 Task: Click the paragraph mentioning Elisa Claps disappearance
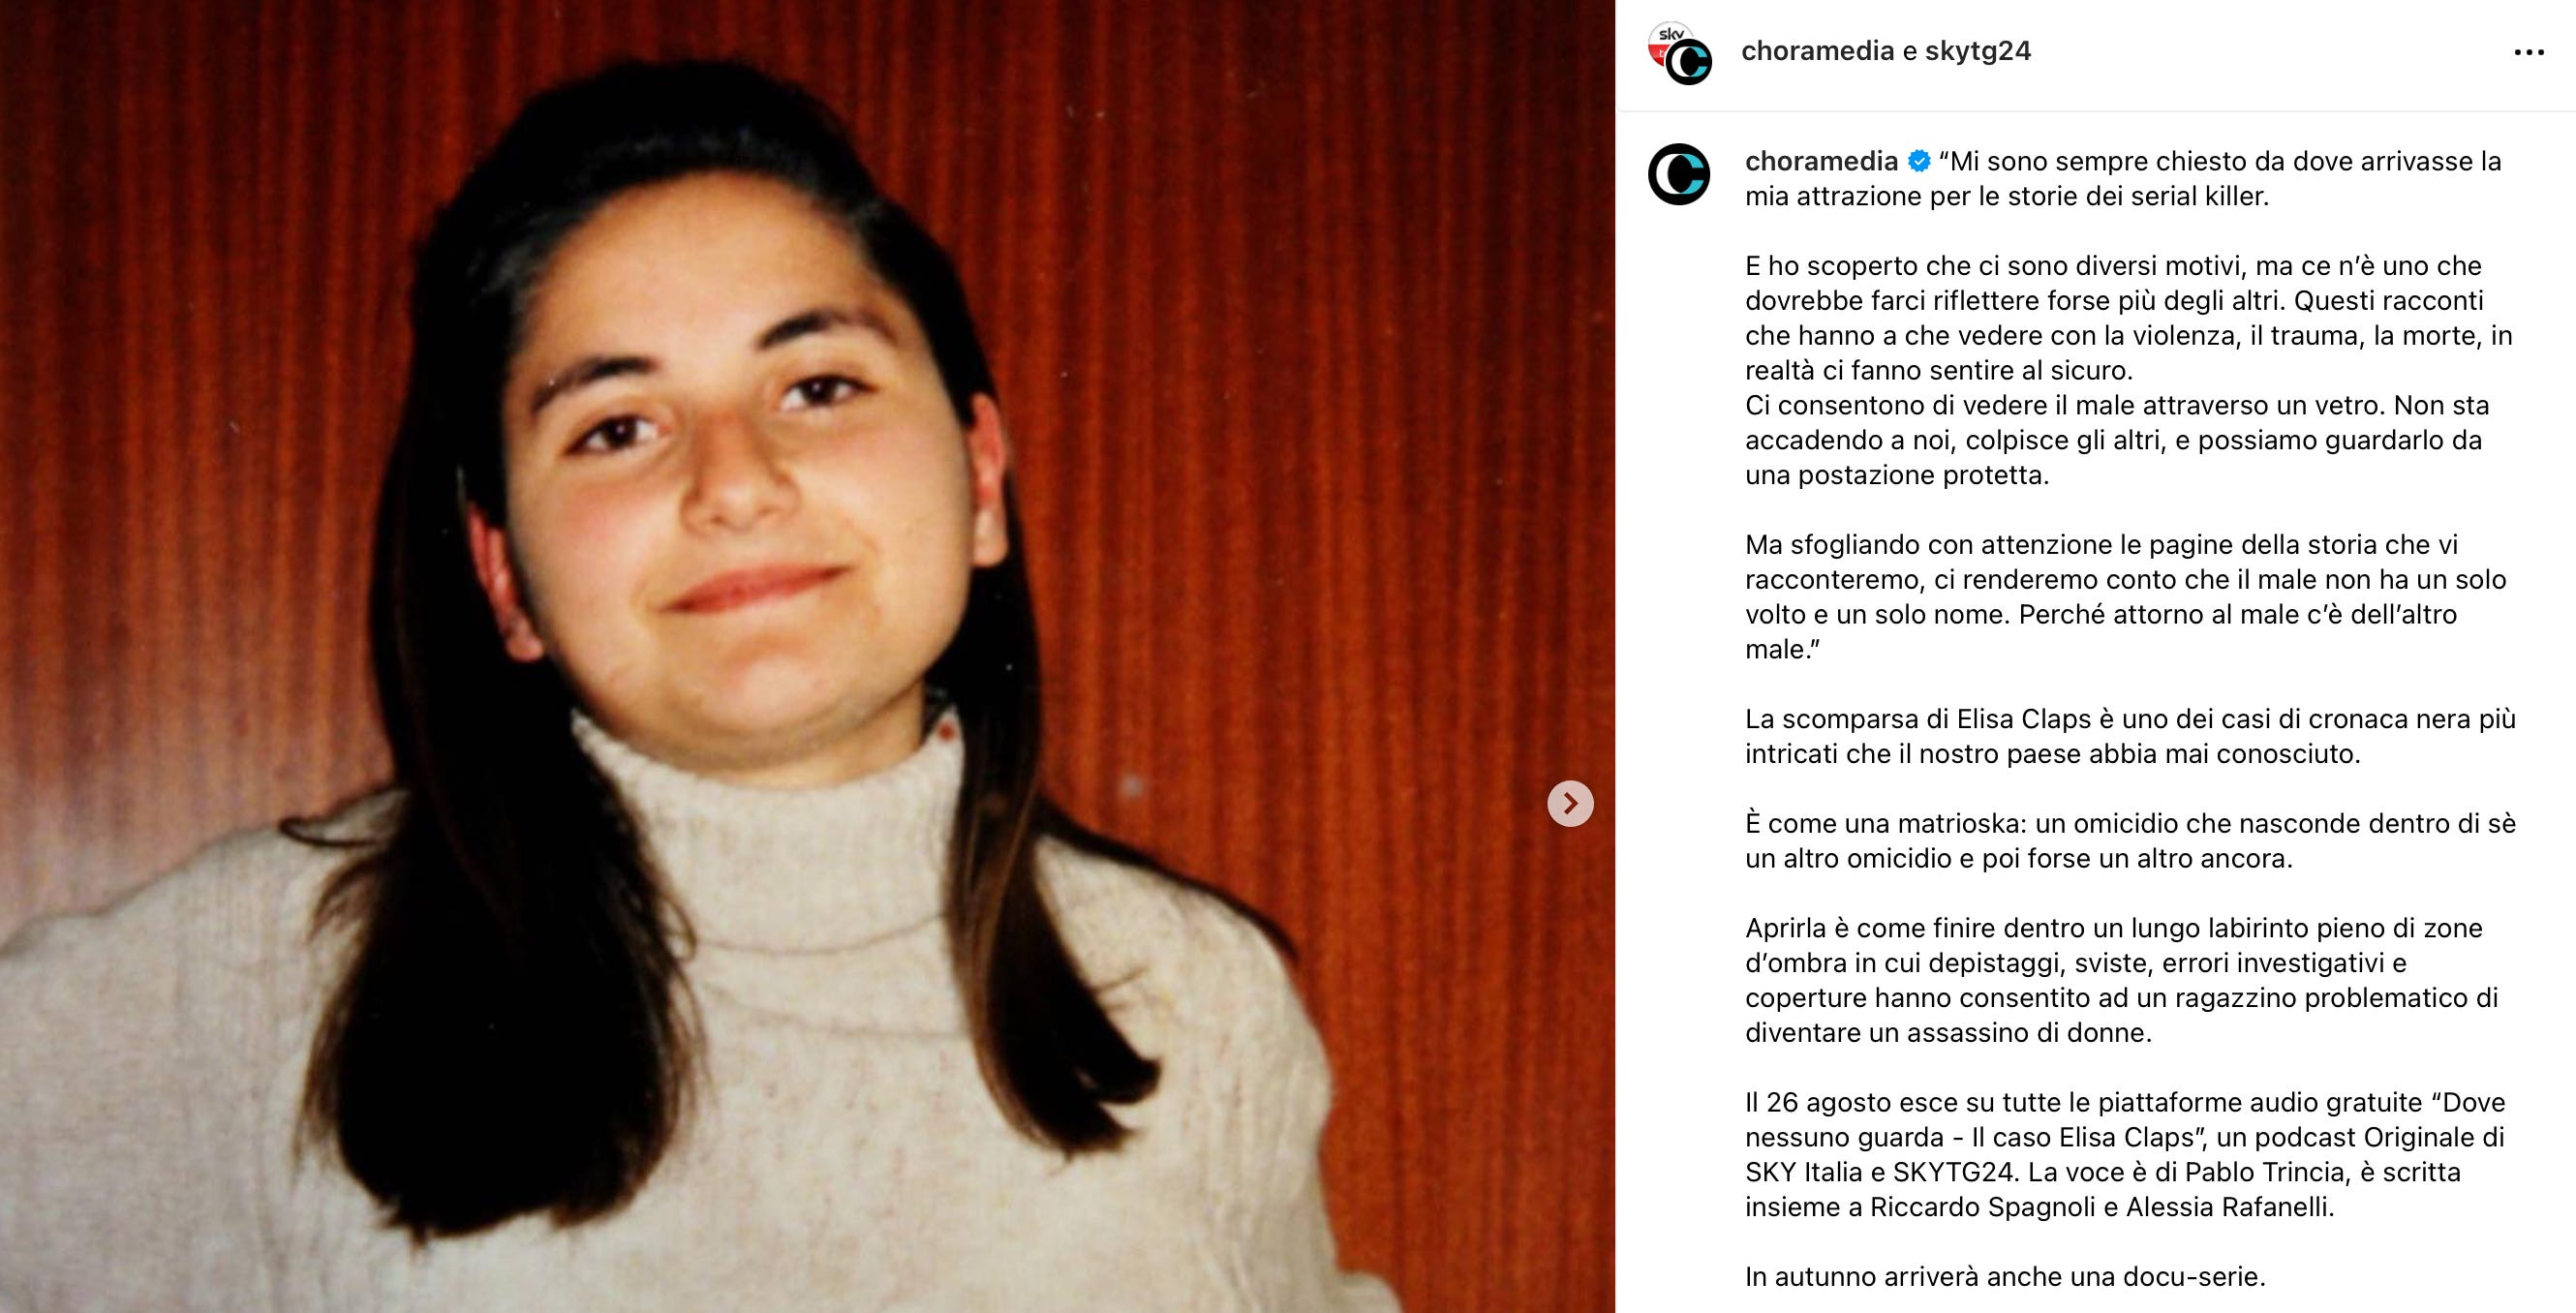(2130, 736)
